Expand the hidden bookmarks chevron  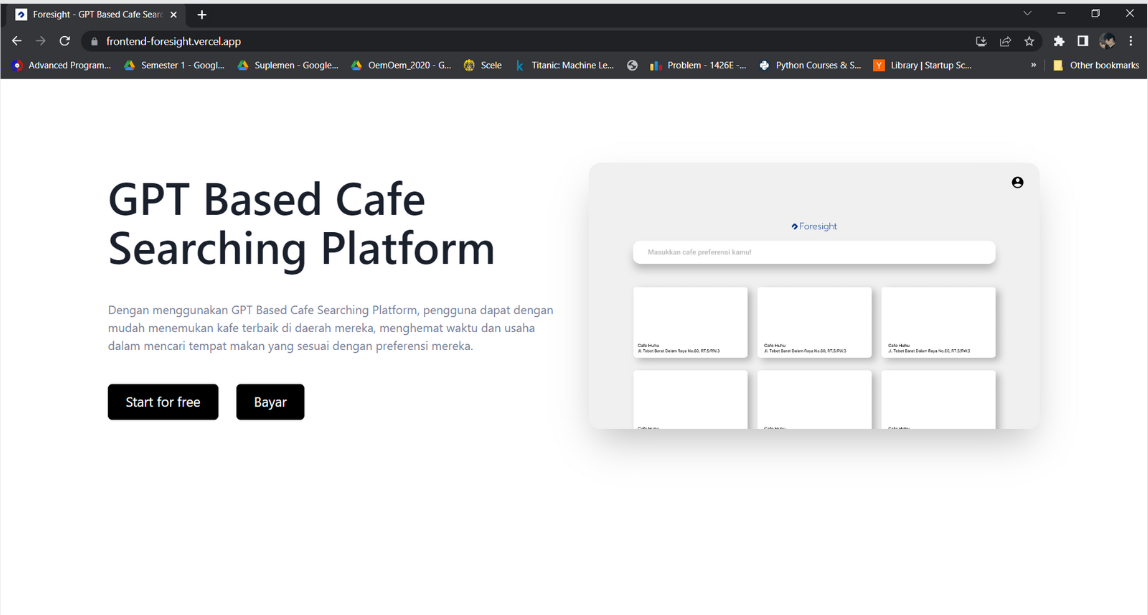coord(1033,65)
